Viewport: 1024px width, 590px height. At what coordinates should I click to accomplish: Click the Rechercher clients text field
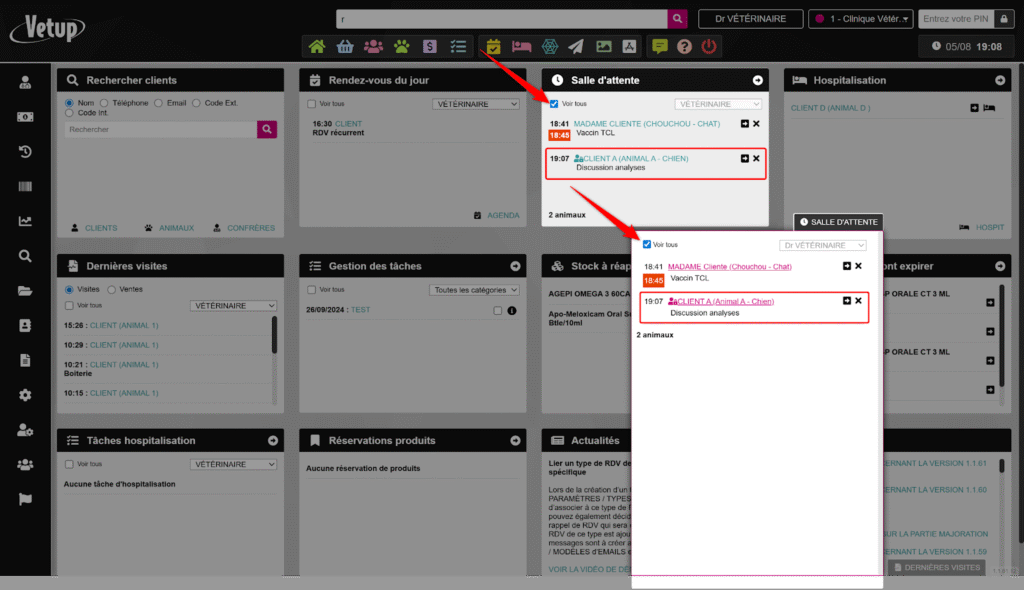pos(160,129)
